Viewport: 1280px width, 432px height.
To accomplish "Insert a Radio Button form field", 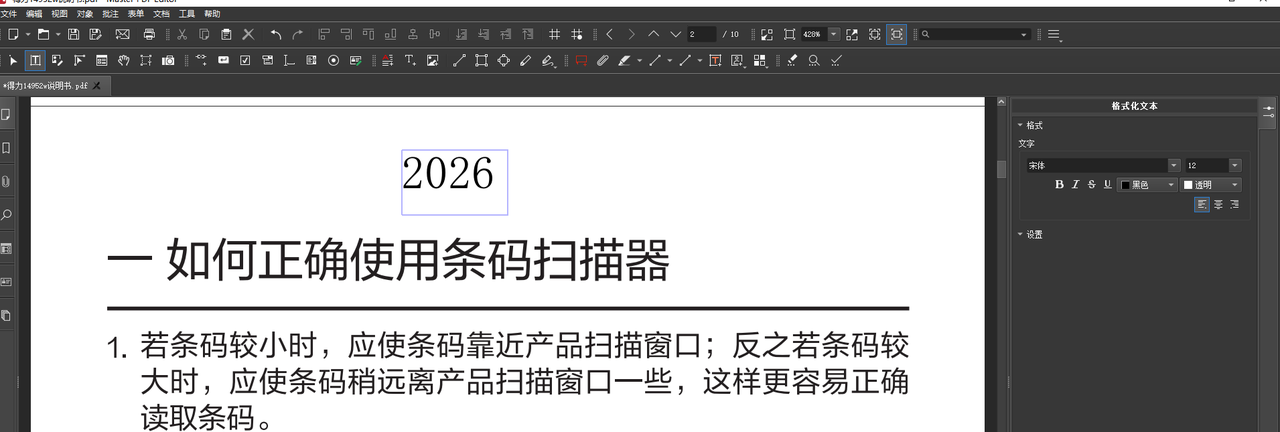I will (x=334, y=60).
